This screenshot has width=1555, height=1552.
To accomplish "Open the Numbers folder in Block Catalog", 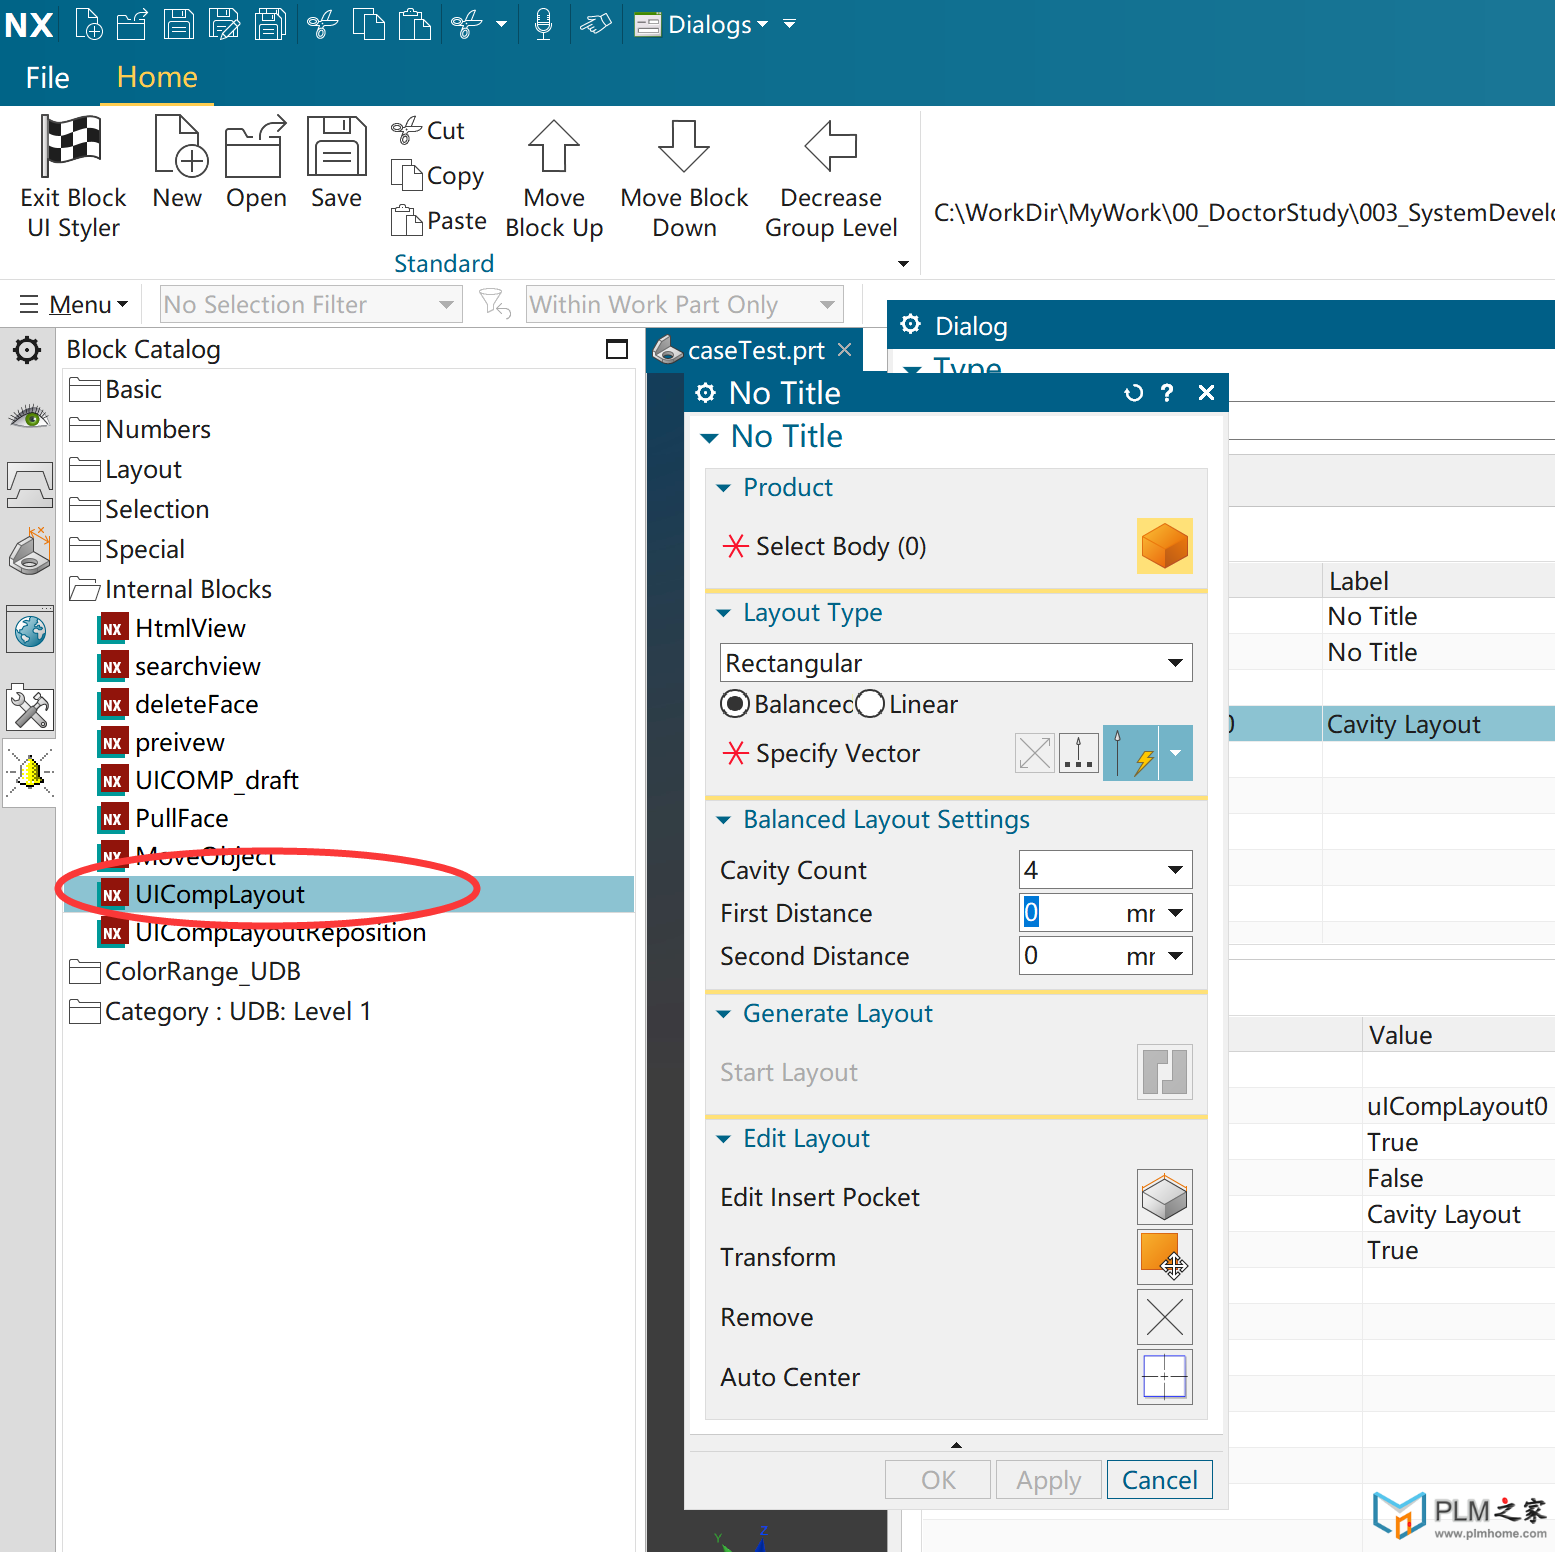I will pos(140,429).
